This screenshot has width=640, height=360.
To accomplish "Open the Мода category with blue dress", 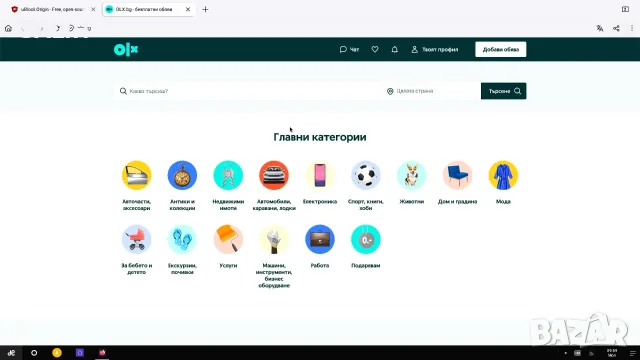I will pos(503,182).
